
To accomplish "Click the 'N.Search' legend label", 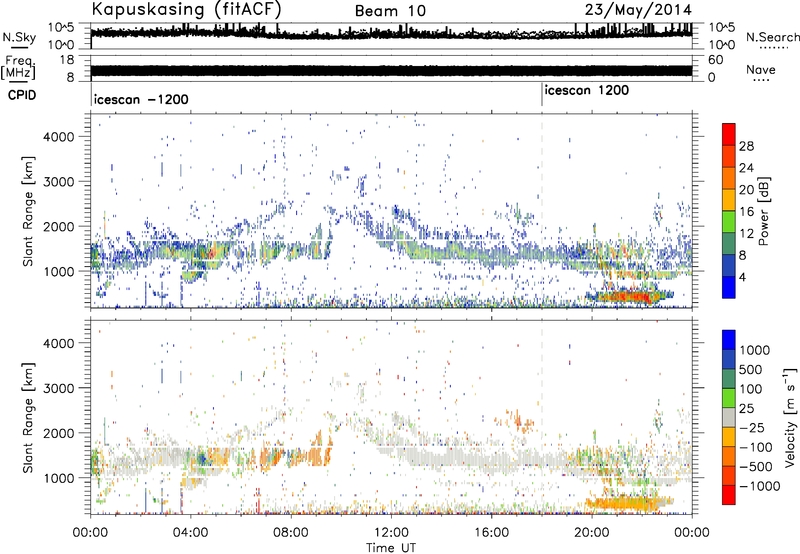I will click(773, 37).
